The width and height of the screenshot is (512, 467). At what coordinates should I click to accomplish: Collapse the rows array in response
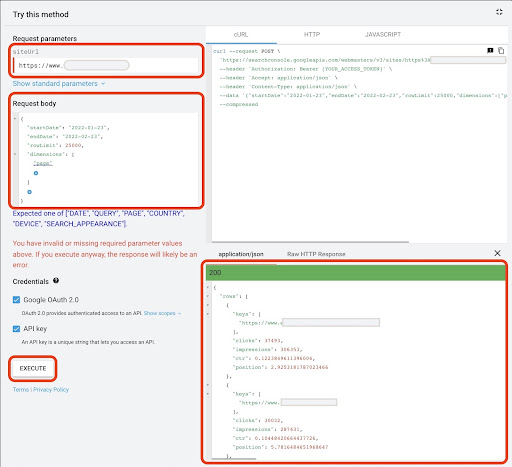coord(208,296)
